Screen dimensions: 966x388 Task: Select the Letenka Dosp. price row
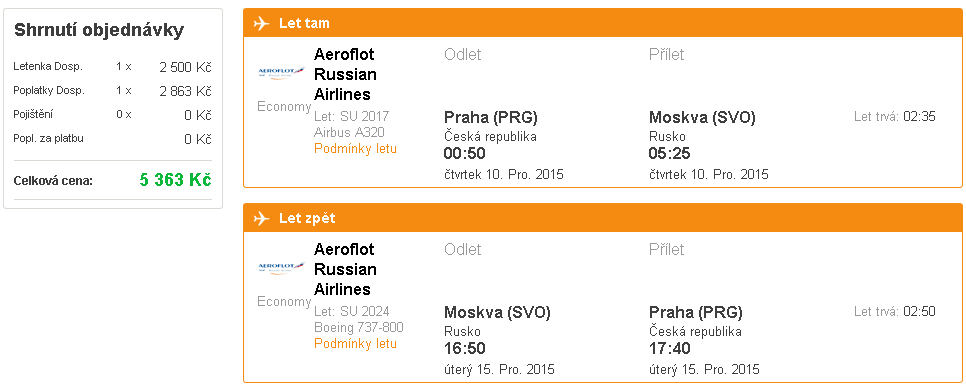(112, 67)
